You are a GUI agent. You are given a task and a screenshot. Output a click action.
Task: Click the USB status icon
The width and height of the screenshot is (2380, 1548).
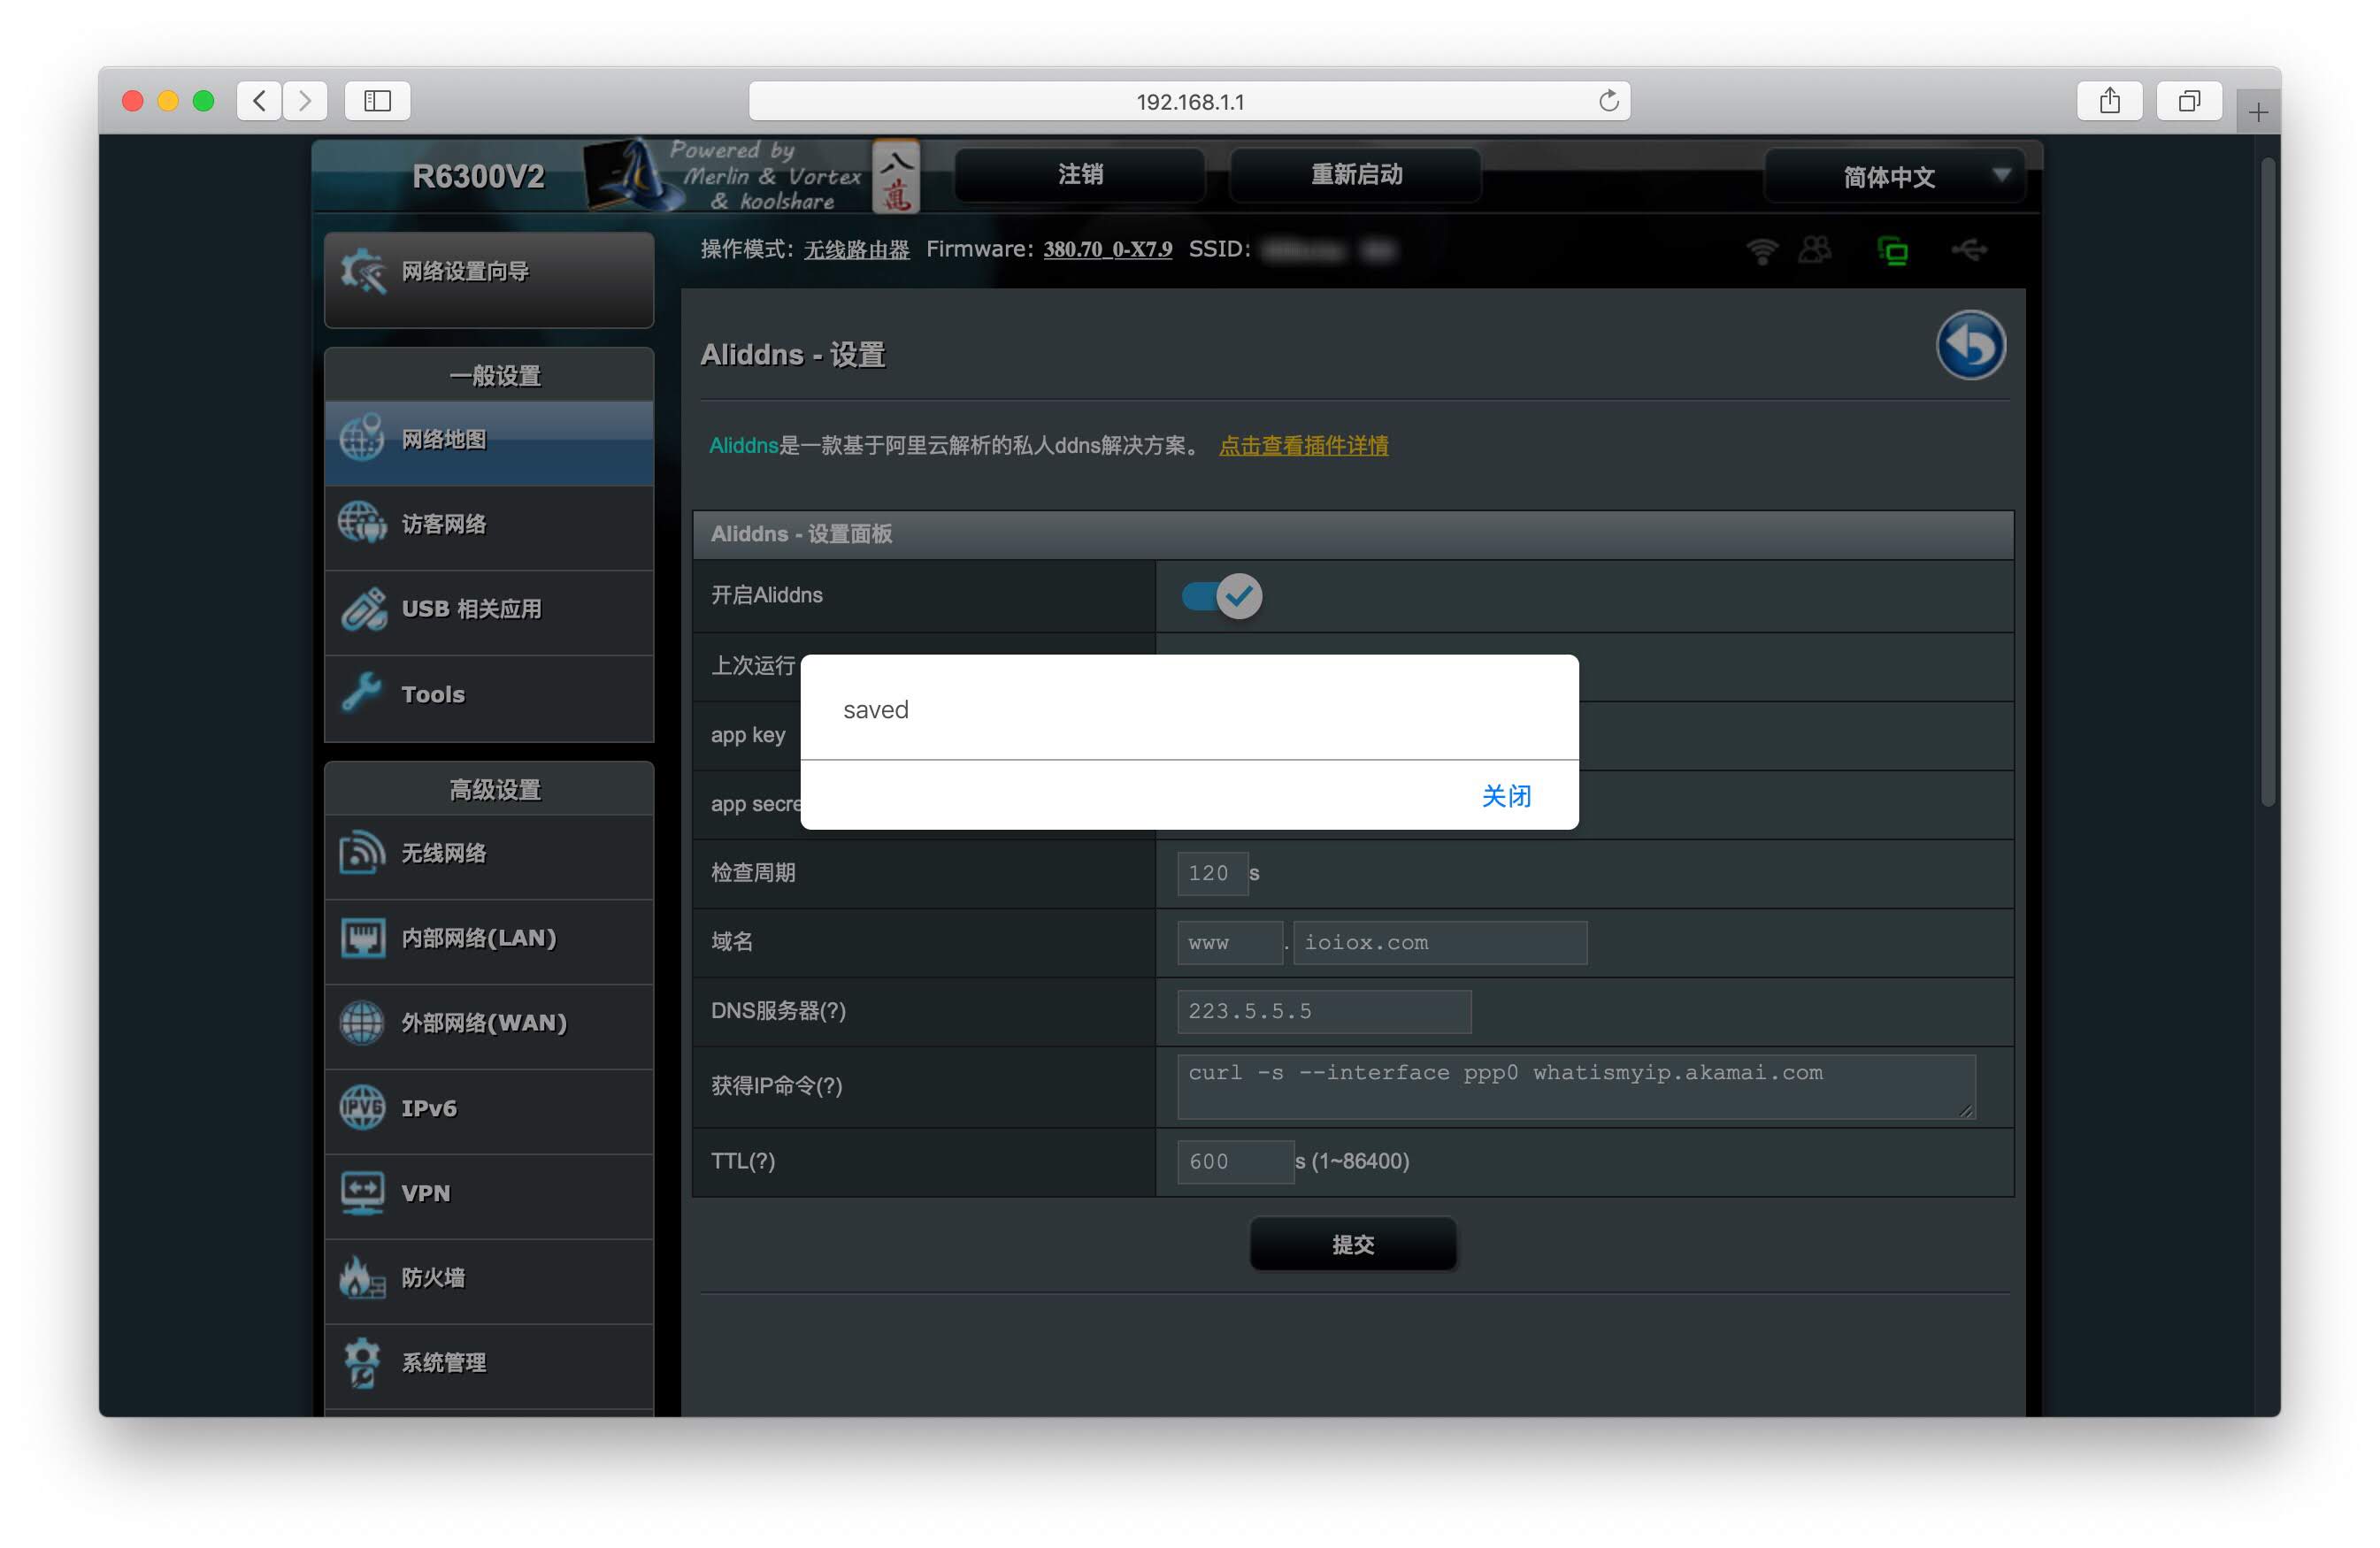1969,250
